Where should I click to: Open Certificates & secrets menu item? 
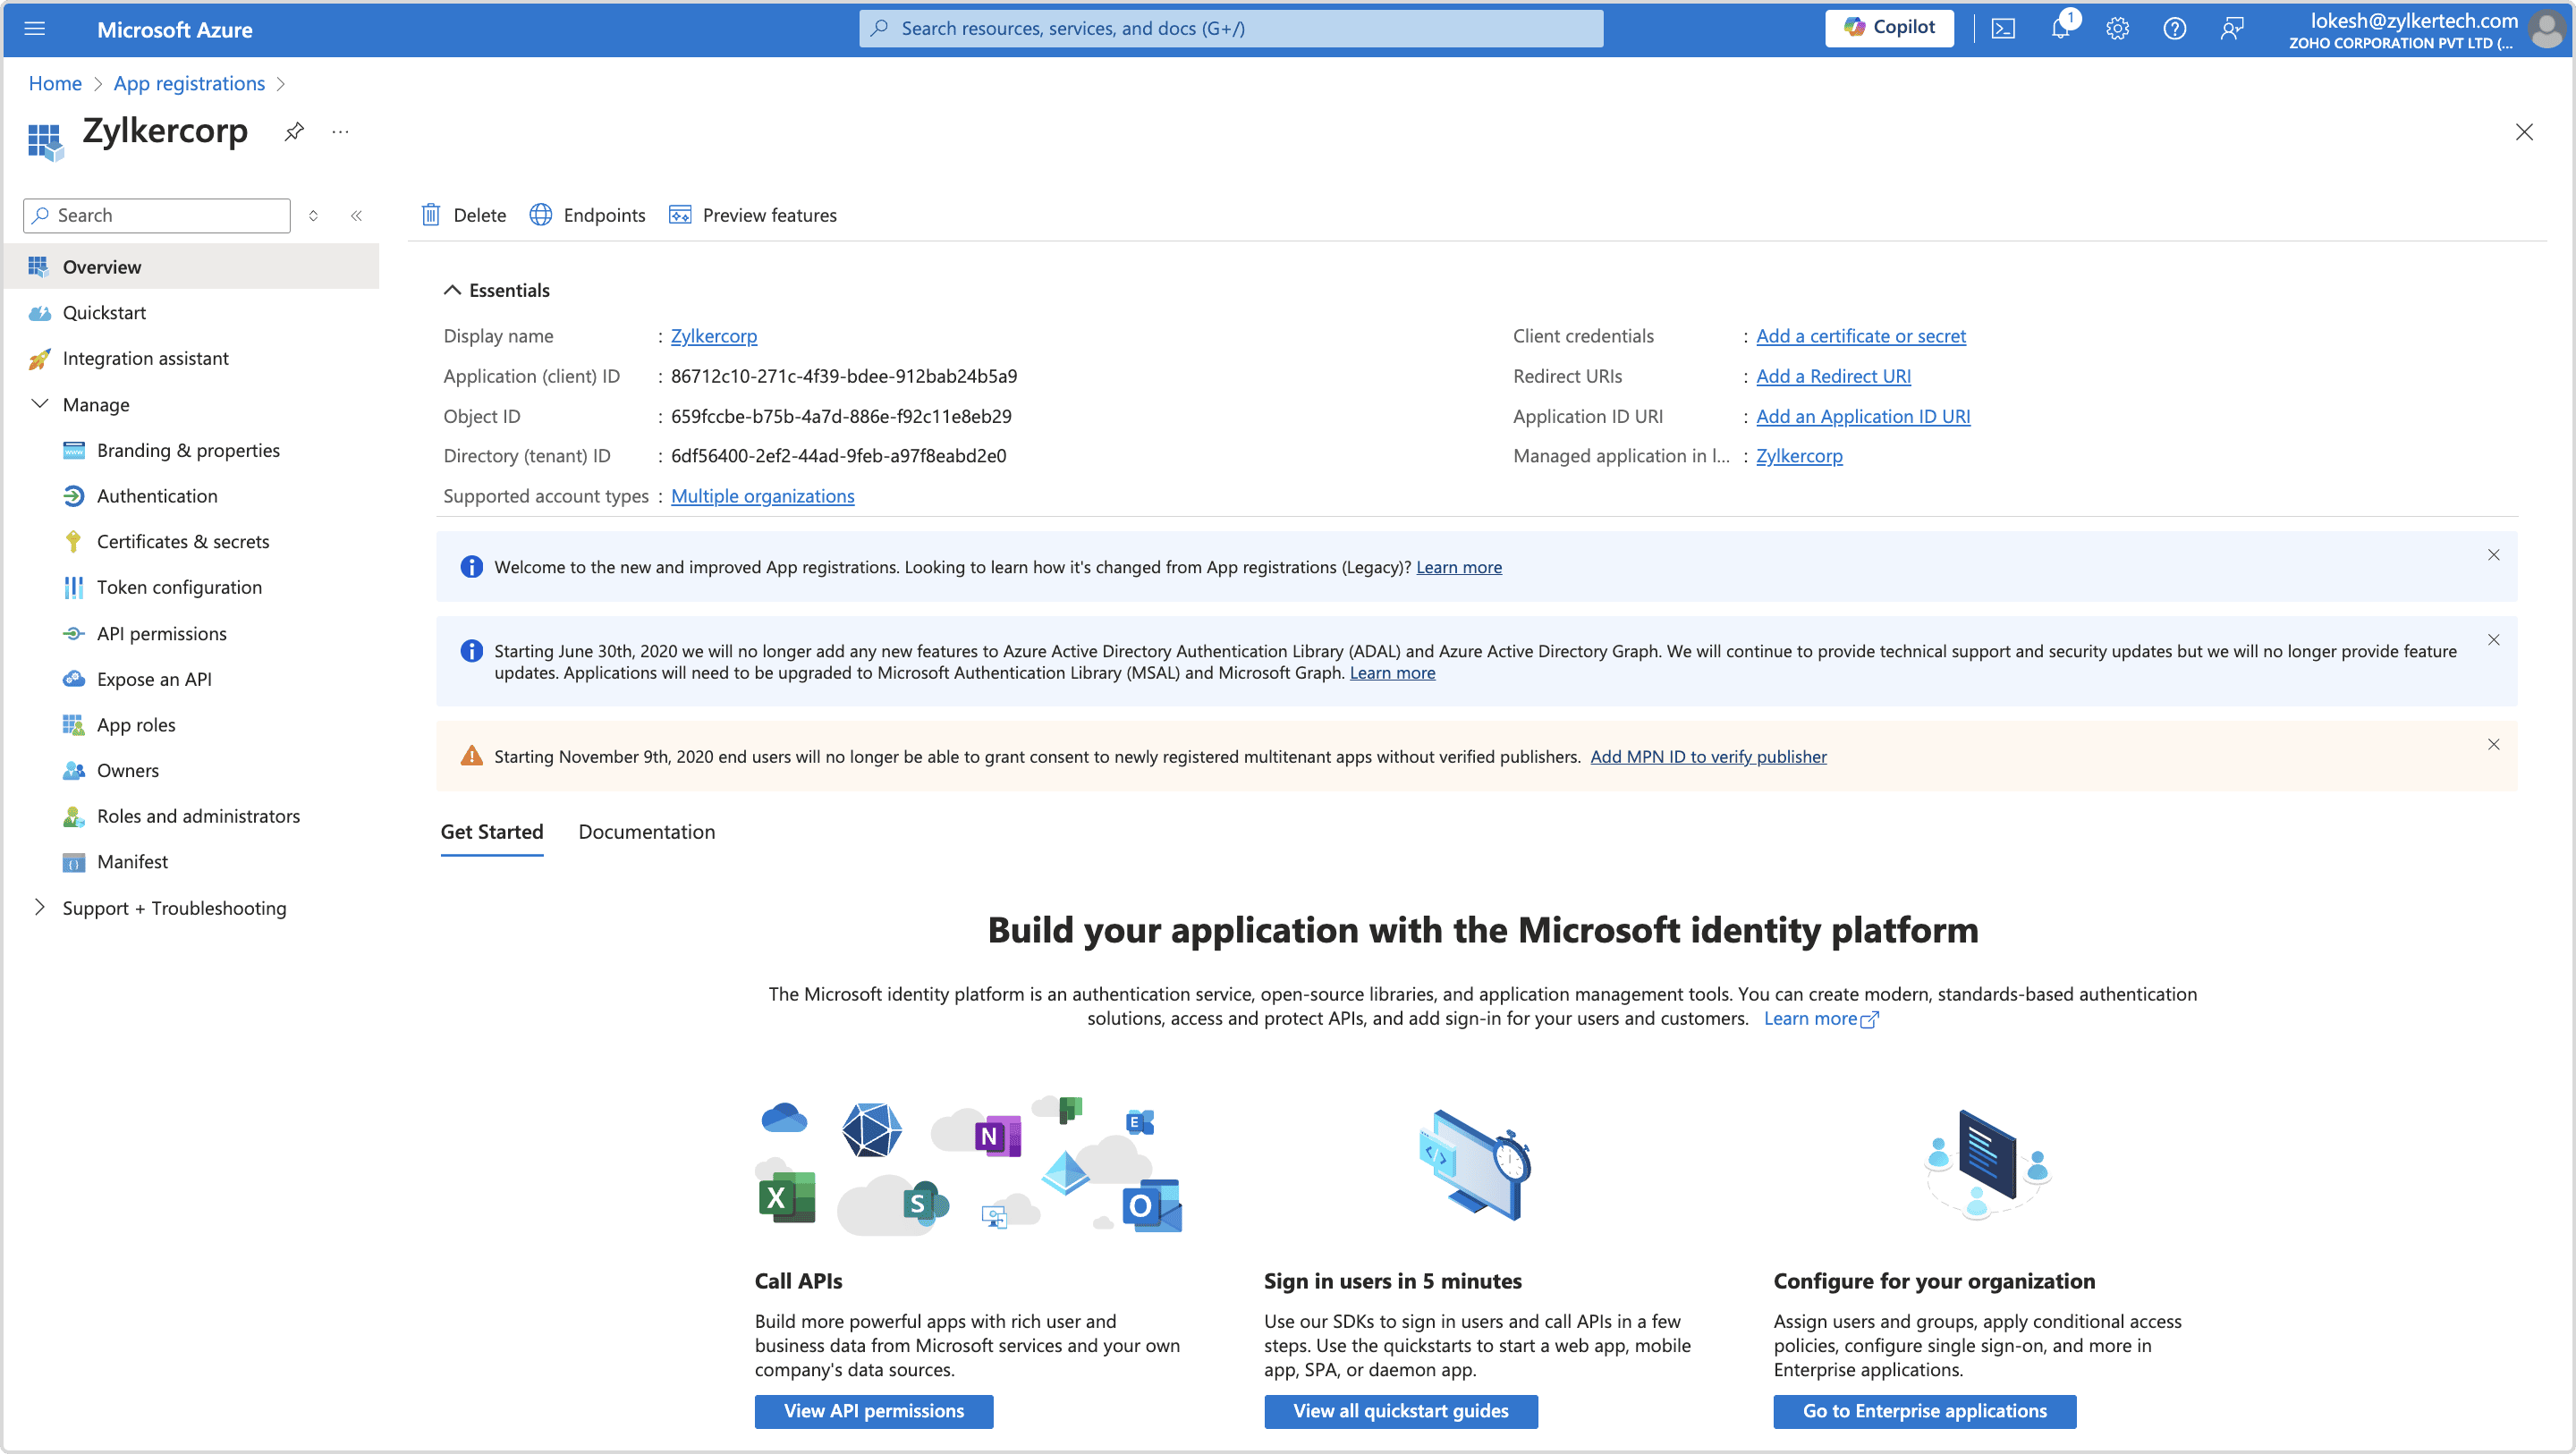(183, 541)
